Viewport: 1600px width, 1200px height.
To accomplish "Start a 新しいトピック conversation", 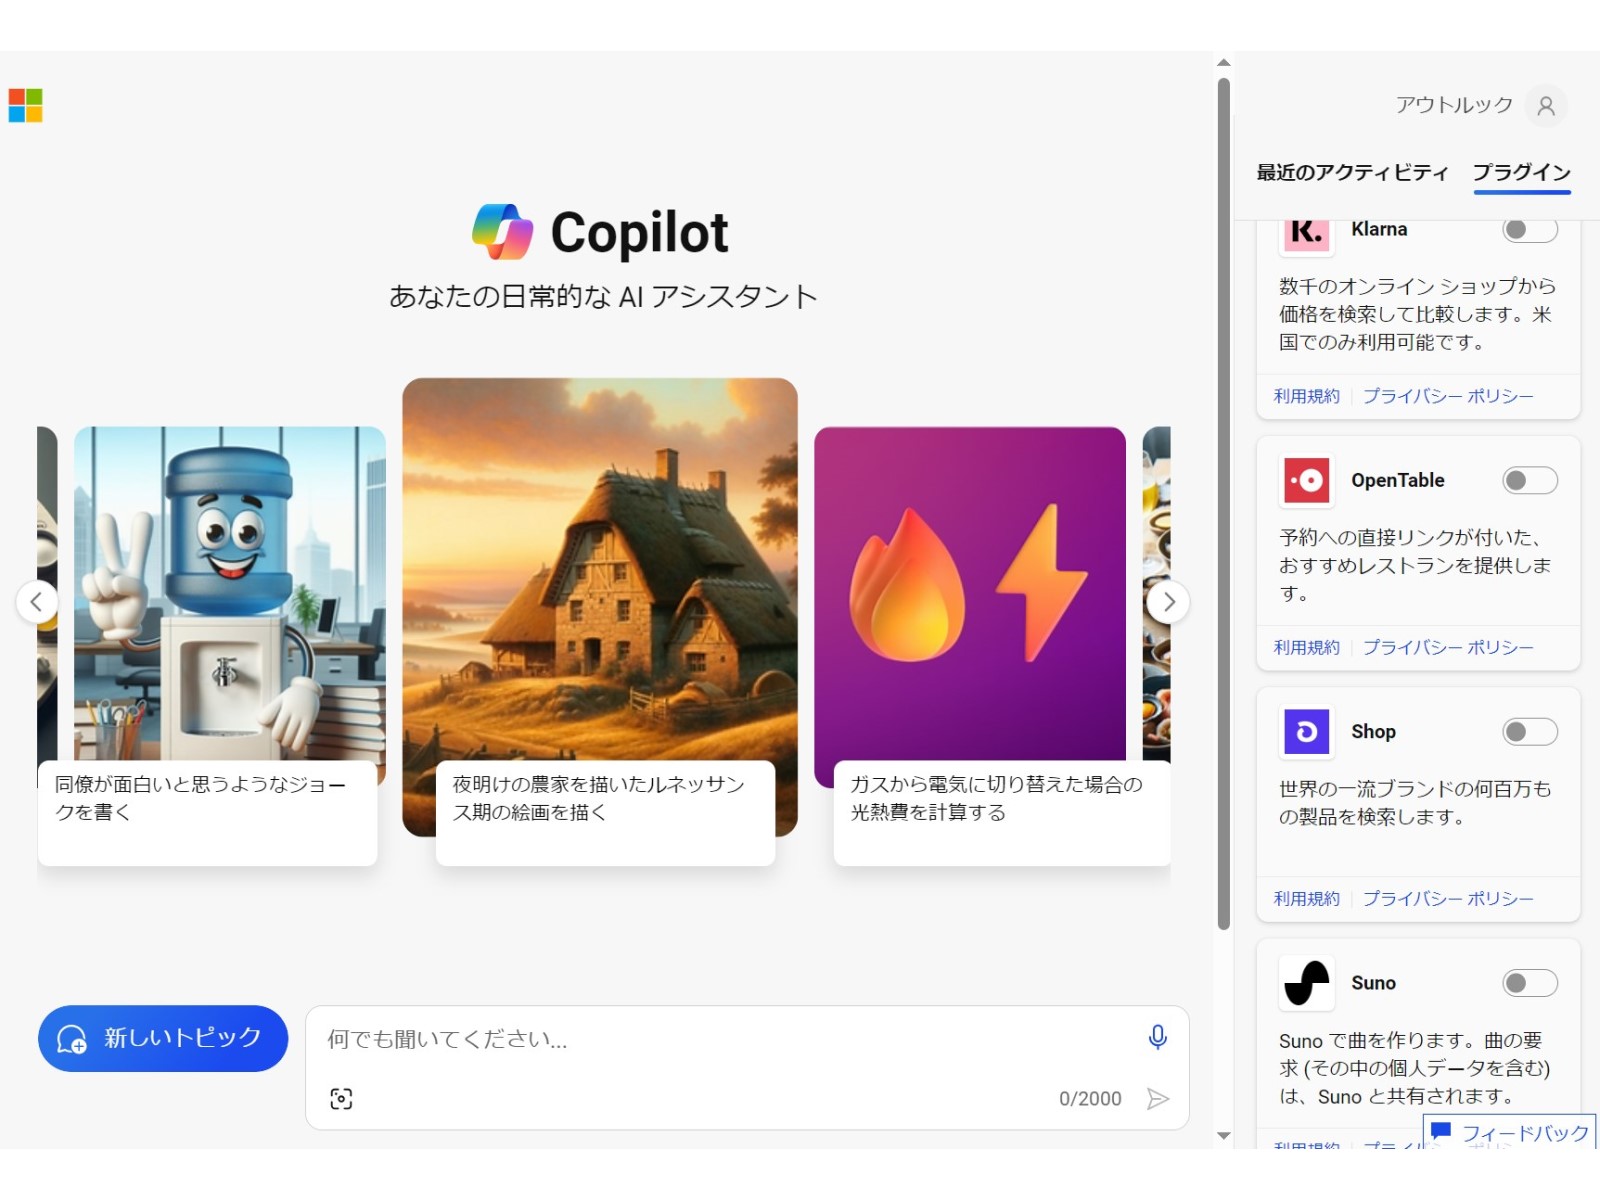I will point(163,1038).
